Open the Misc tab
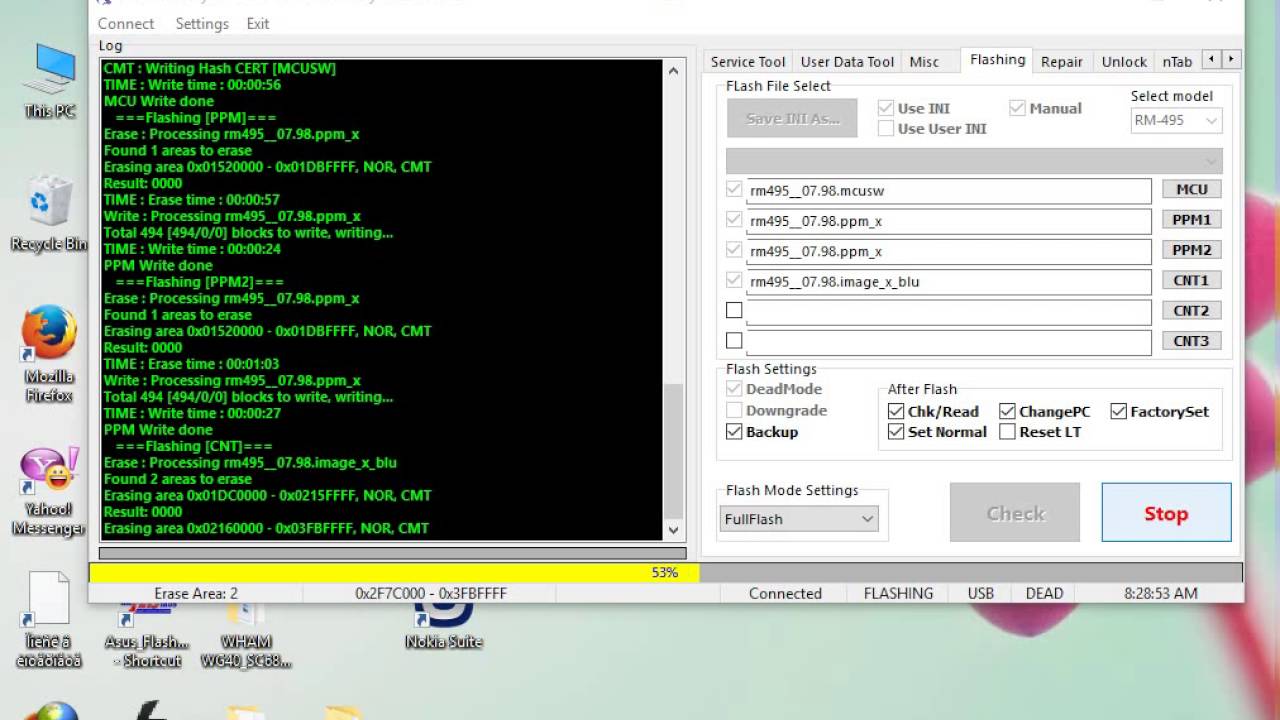 (924, 61)
